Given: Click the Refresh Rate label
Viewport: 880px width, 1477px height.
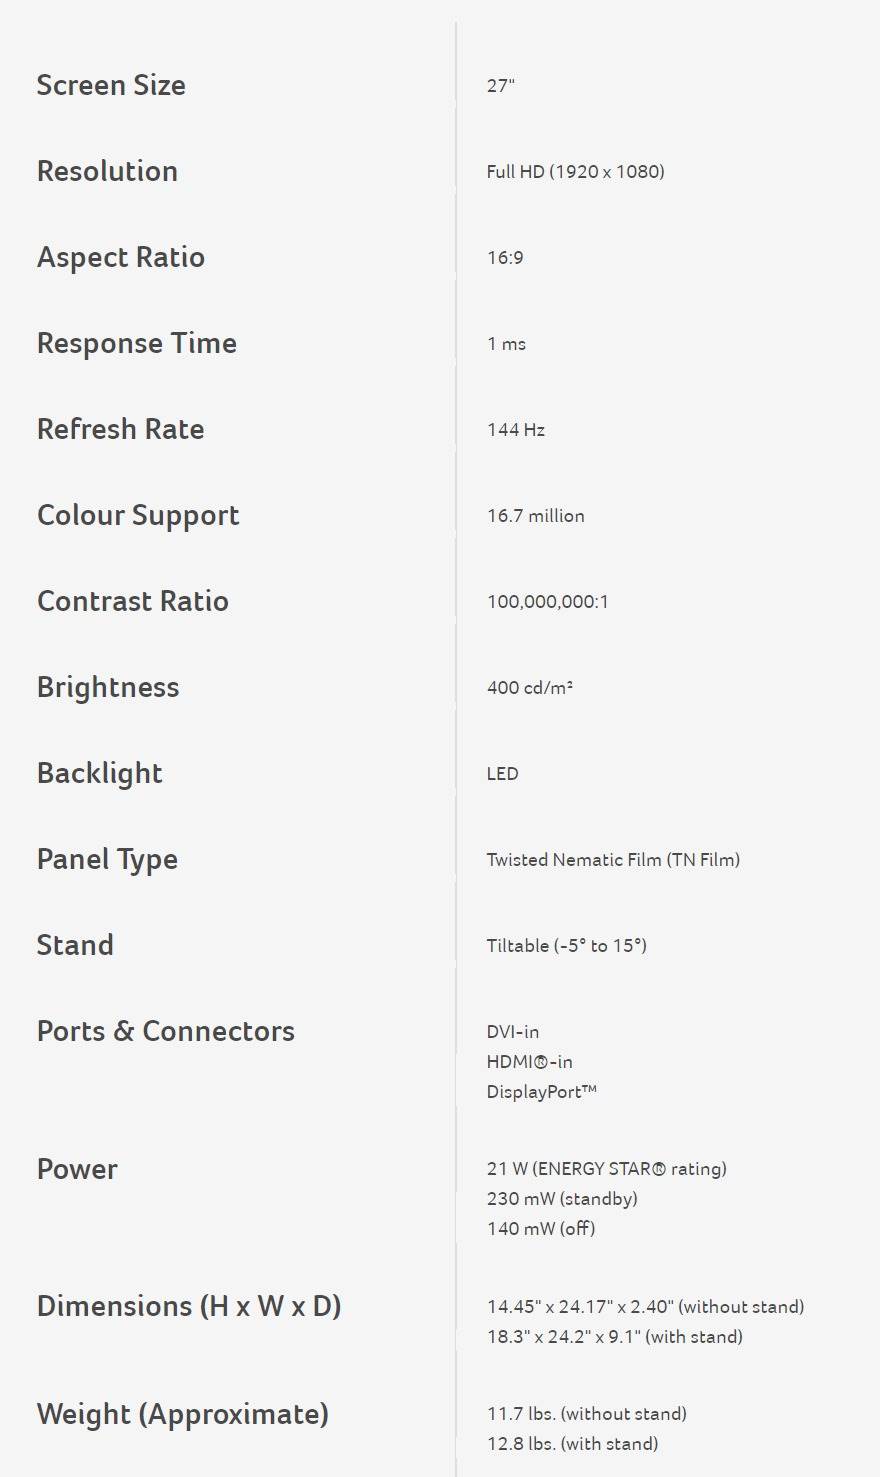Looking at the screenshot, I should [x=120, y=429].
